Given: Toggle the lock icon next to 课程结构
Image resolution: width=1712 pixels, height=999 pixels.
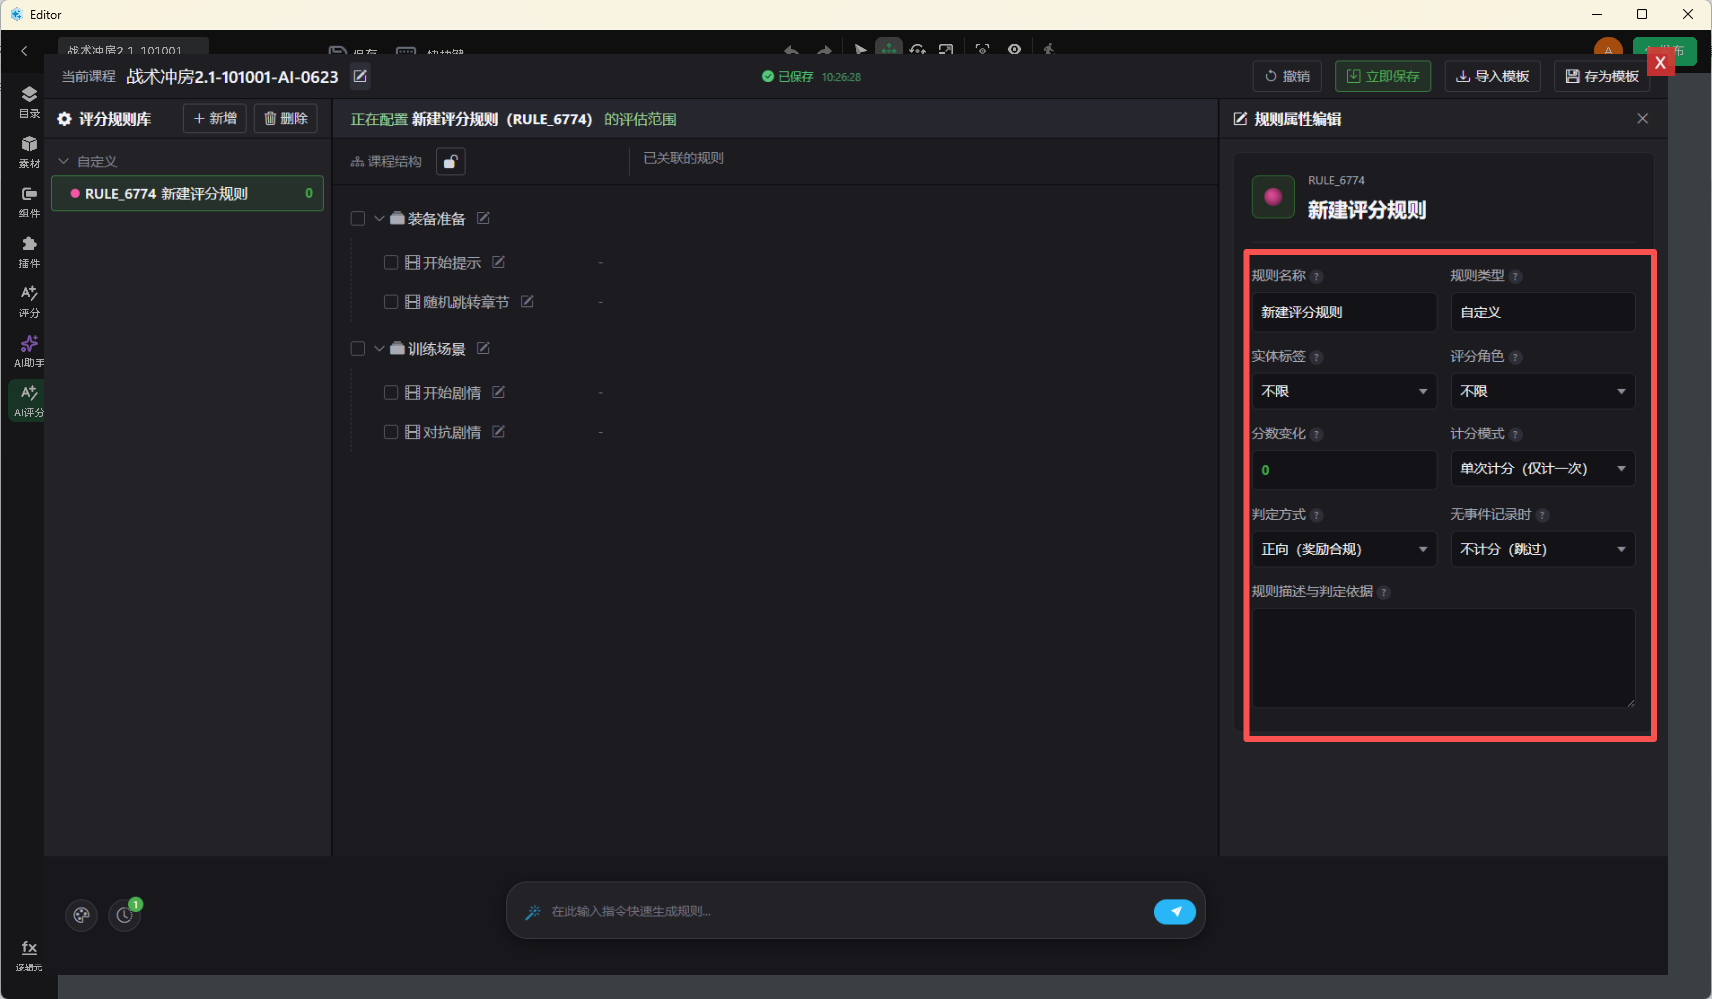Looking at the screenshot, I should point(451,161).
